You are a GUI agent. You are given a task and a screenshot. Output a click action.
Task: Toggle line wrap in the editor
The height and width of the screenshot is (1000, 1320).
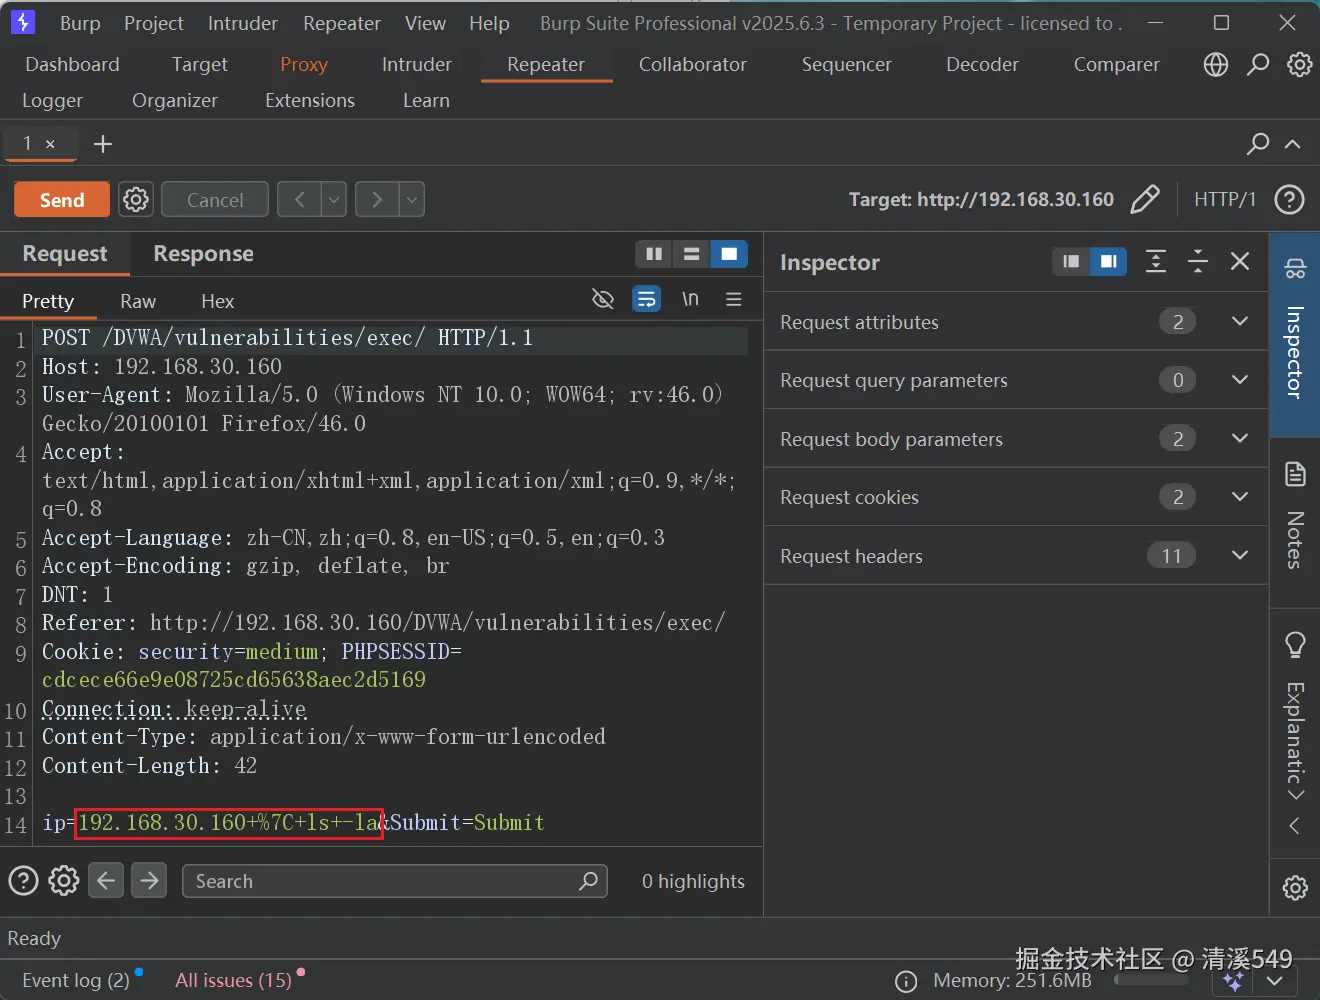tap(647, 299)
